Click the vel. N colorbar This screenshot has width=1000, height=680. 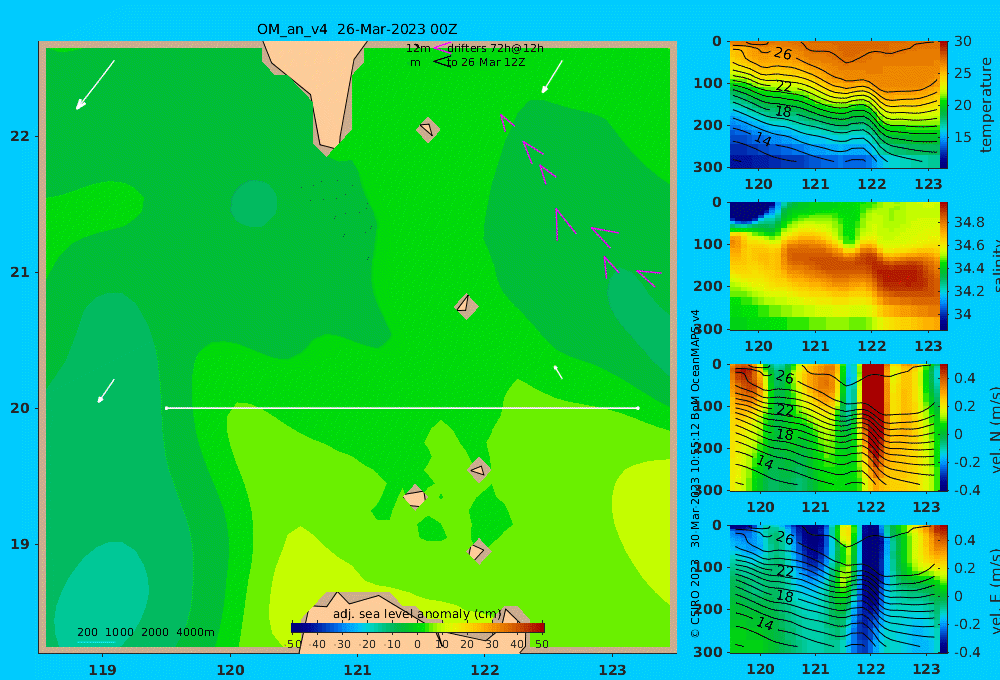point(943,427)
